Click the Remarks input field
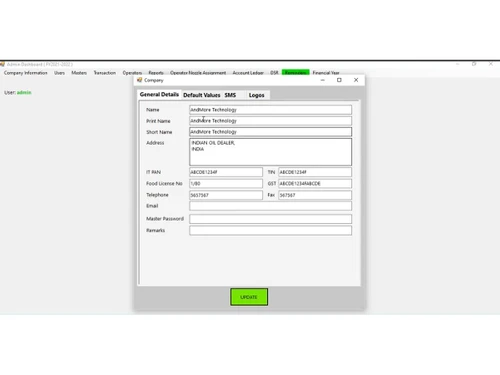 (270, 230)
